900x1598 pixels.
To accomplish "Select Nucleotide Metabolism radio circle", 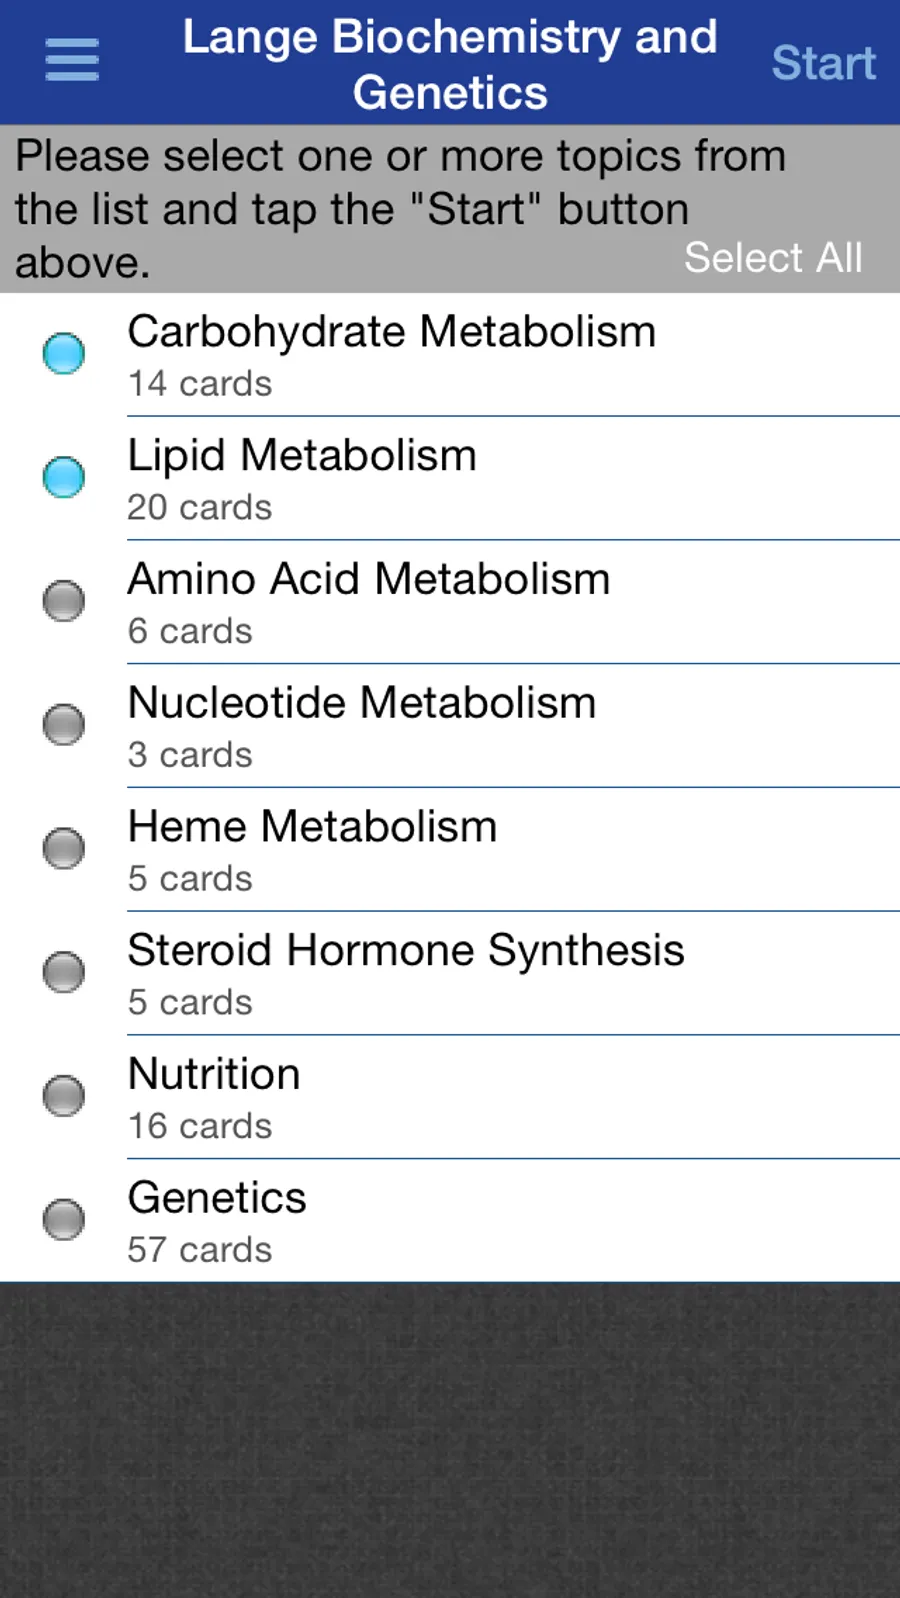I will [x=64, y=725].
